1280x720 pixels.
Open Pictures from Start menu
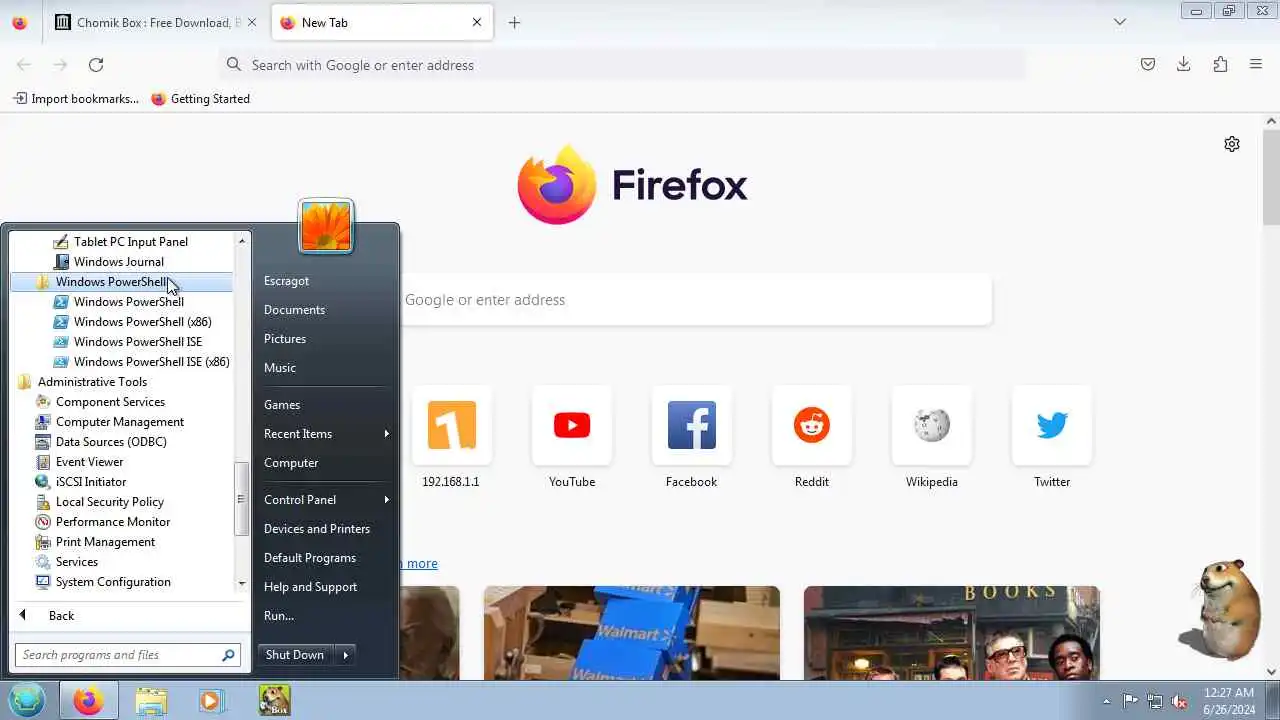coord(285,339)
